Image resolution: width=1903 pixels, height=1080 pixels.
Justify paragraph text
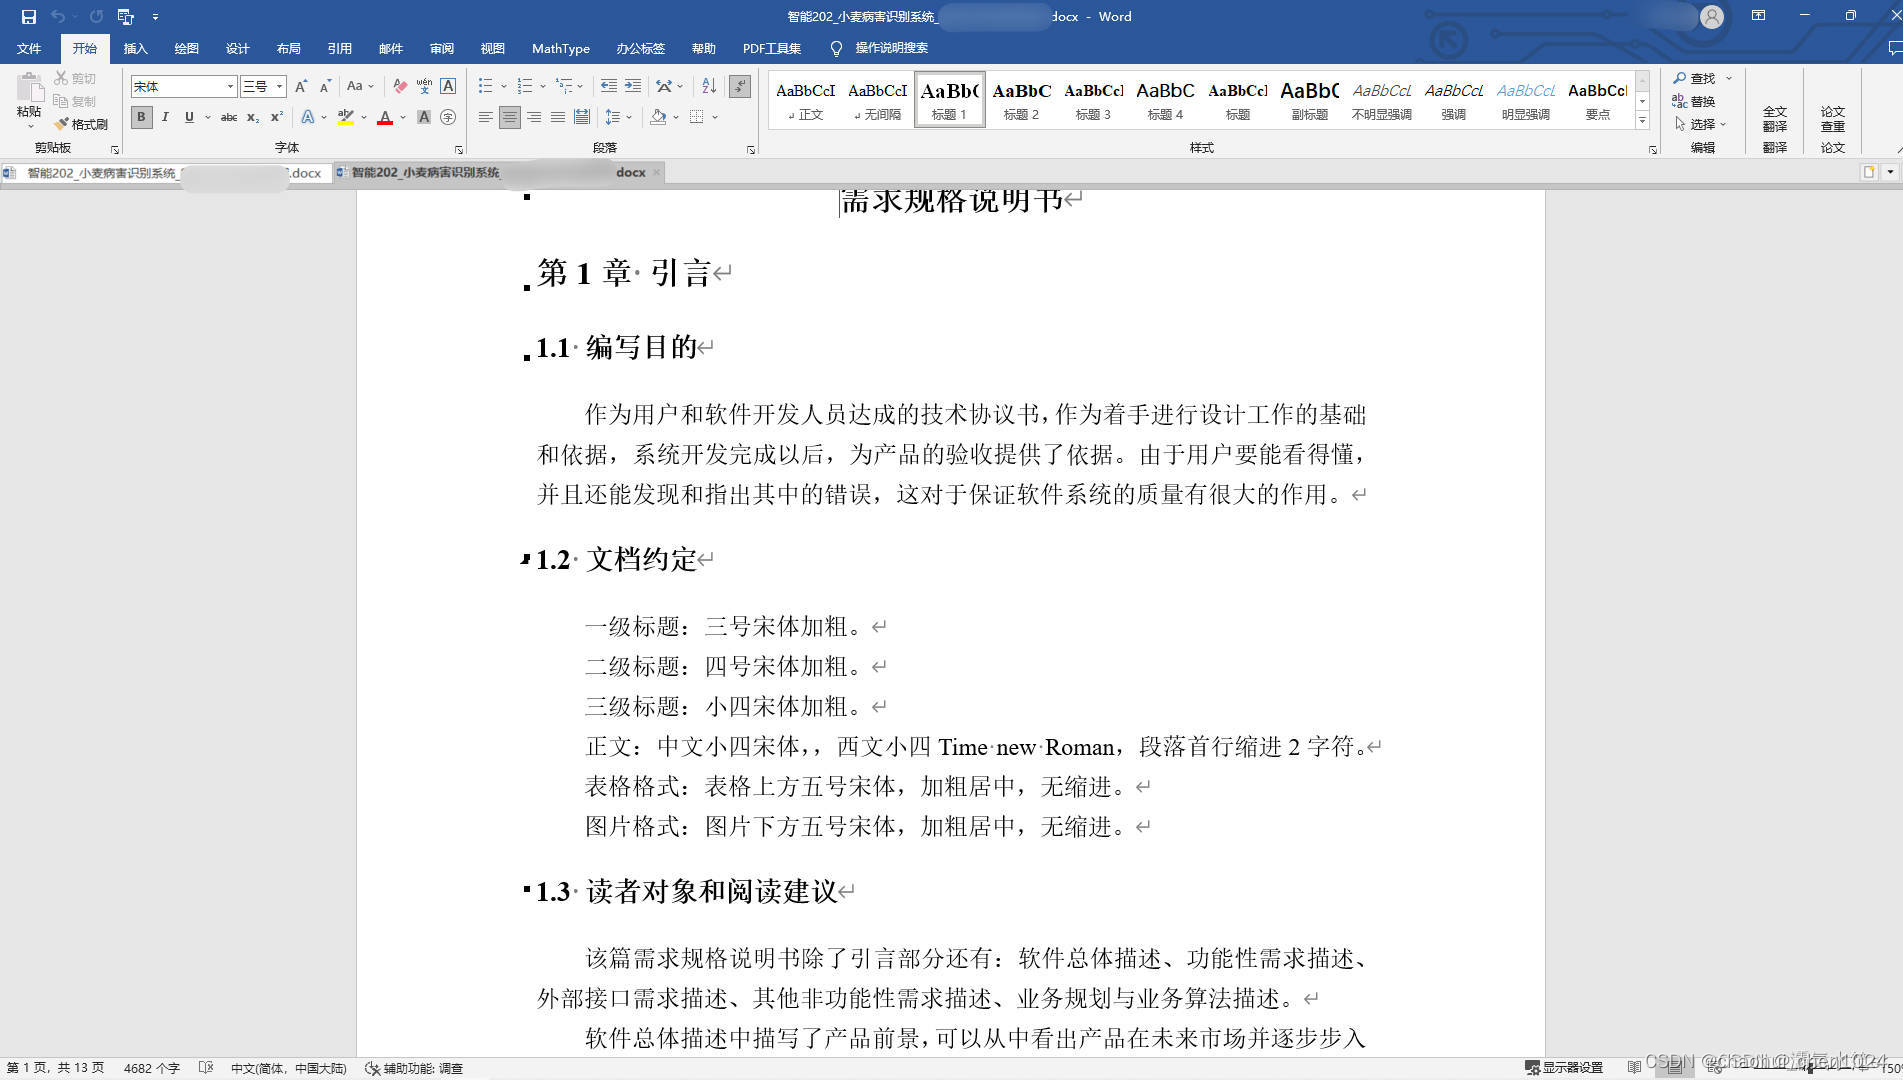[x=558, y=117]
